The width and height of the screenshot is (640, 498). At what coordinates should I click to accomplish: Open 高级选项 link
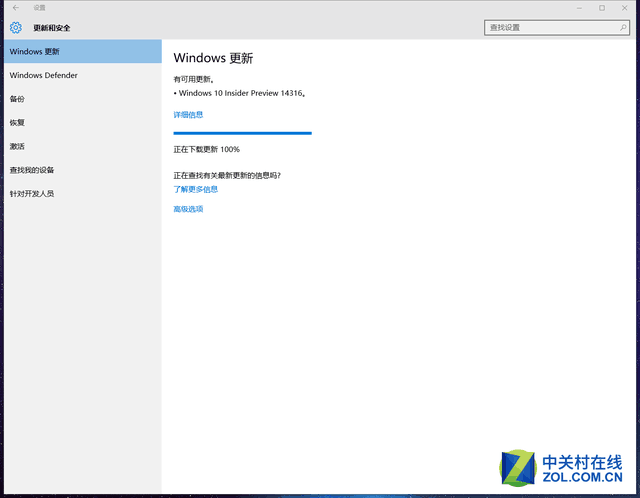click(x=188, y=209)
